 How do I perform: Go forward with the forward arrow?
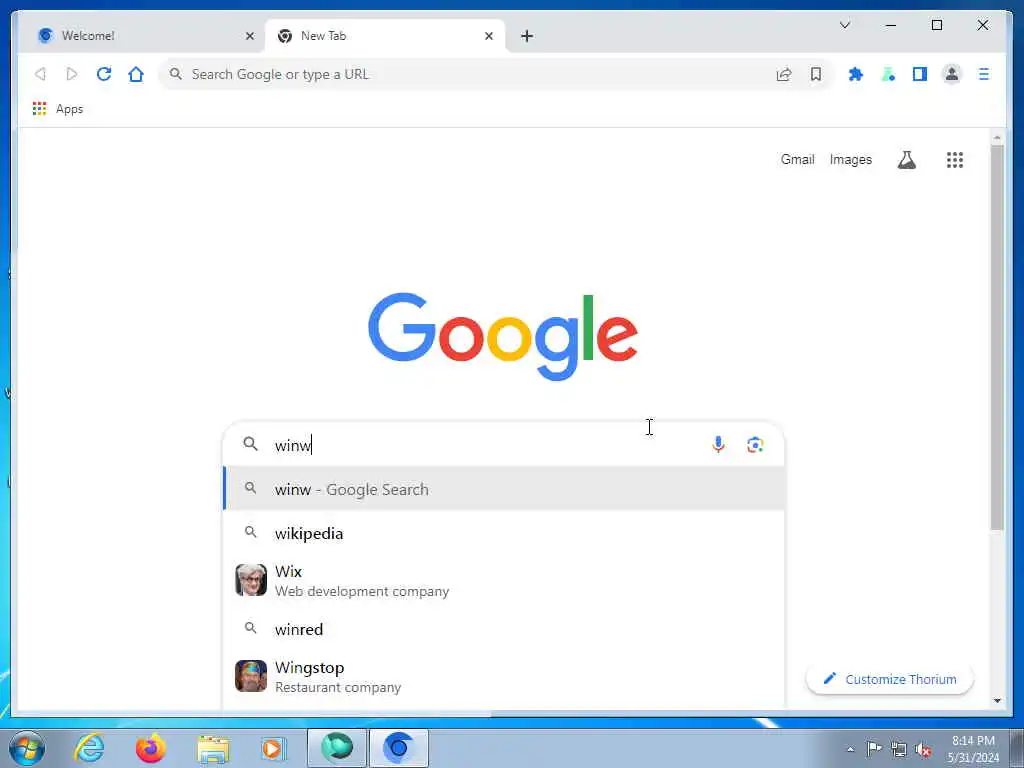click(72, 74)
